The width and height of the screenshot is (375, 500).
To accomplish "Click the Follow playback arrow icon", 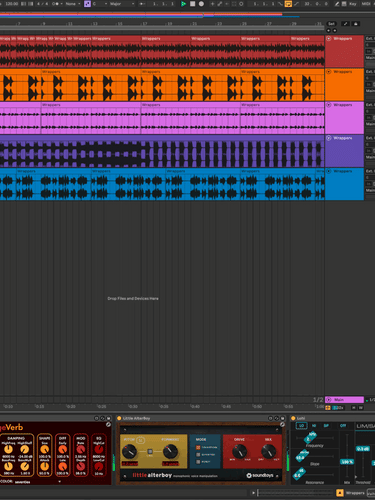I will point(143,4).
